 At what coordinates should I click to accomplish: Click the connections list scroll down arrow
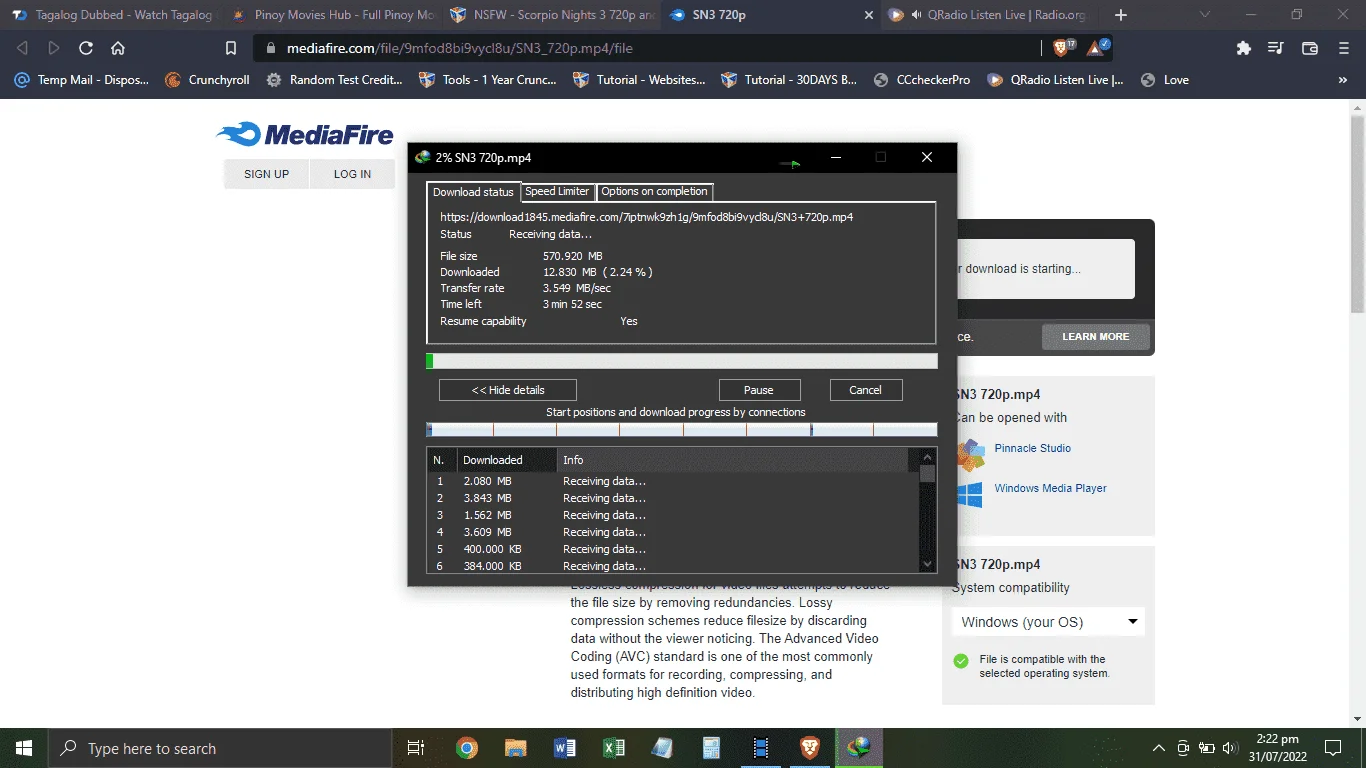pyautogui.click(x=927, y=564)
